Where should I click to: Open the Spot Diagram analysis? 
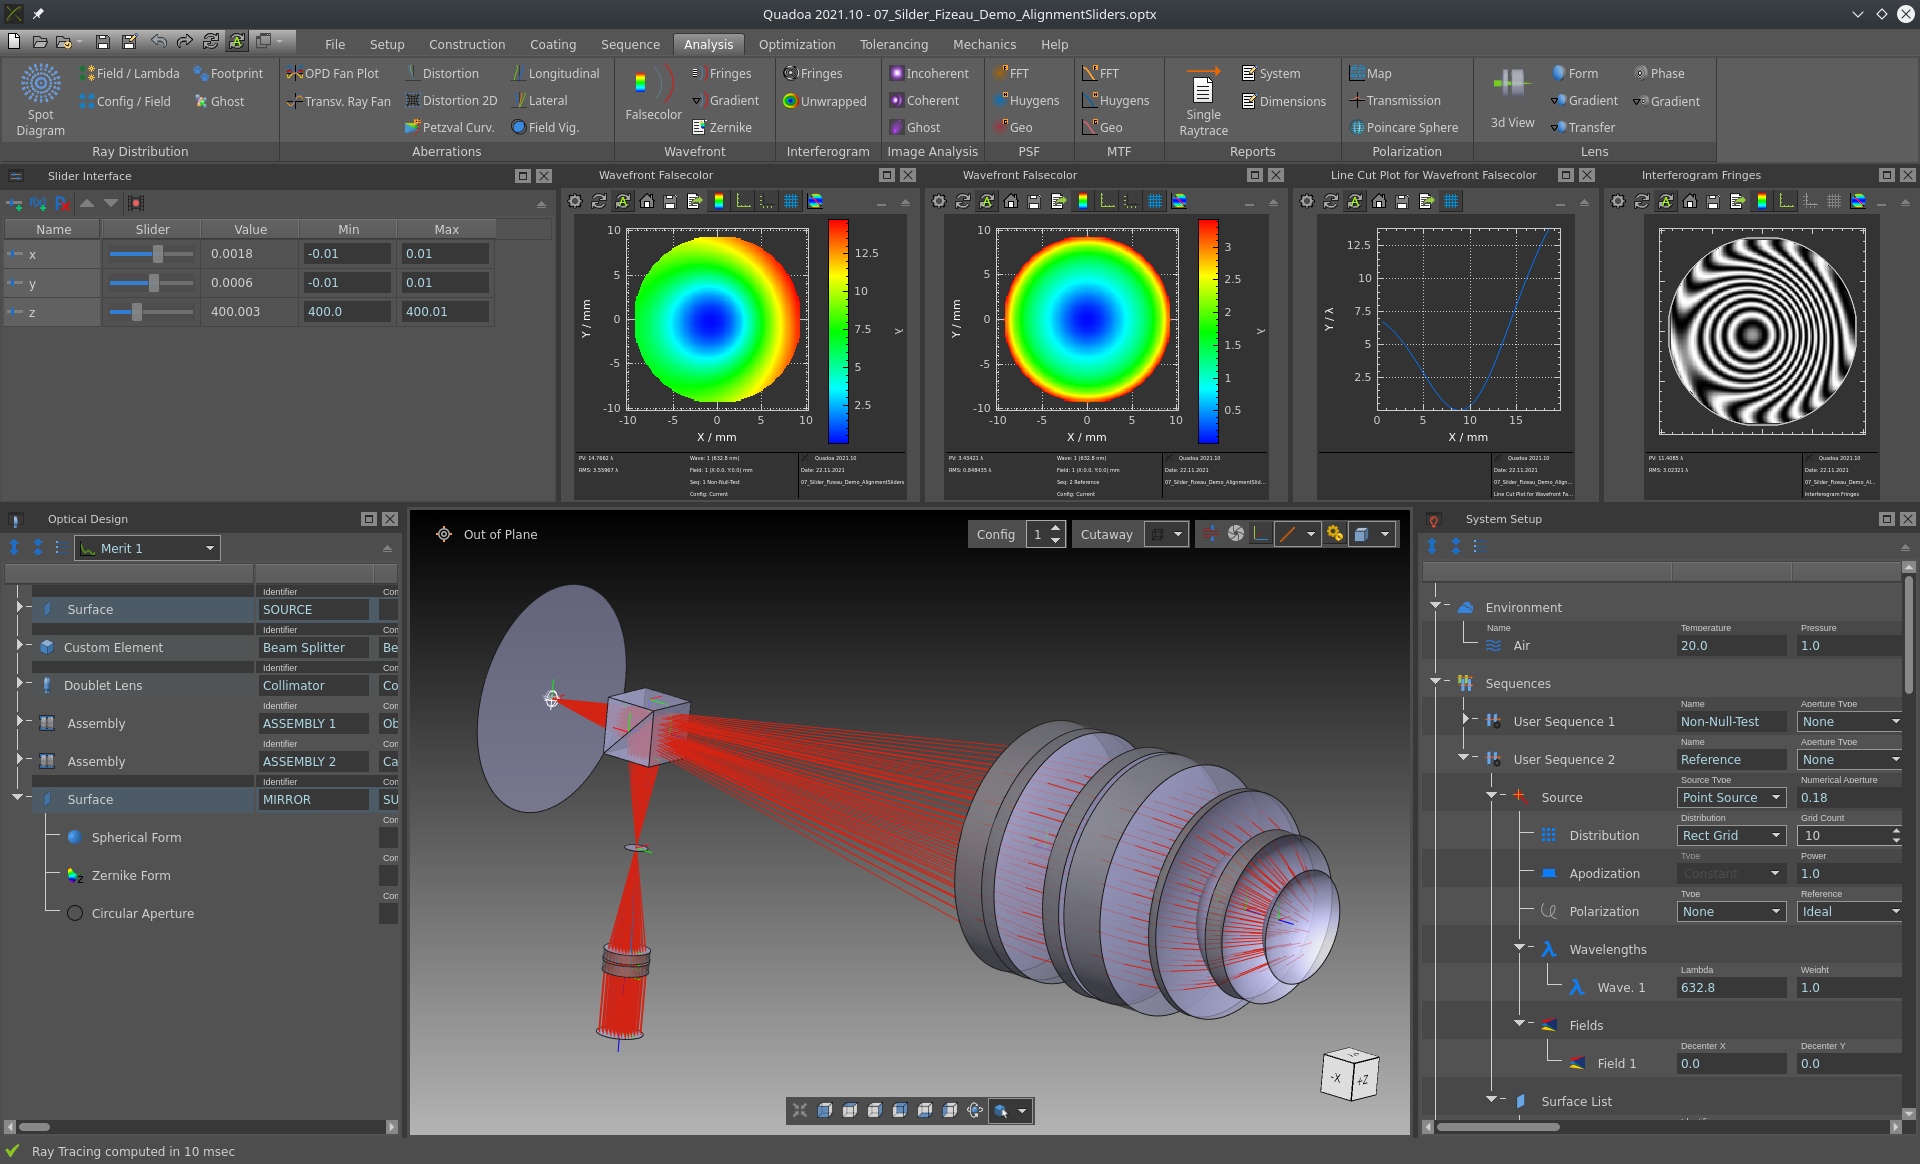coord(40,100)
